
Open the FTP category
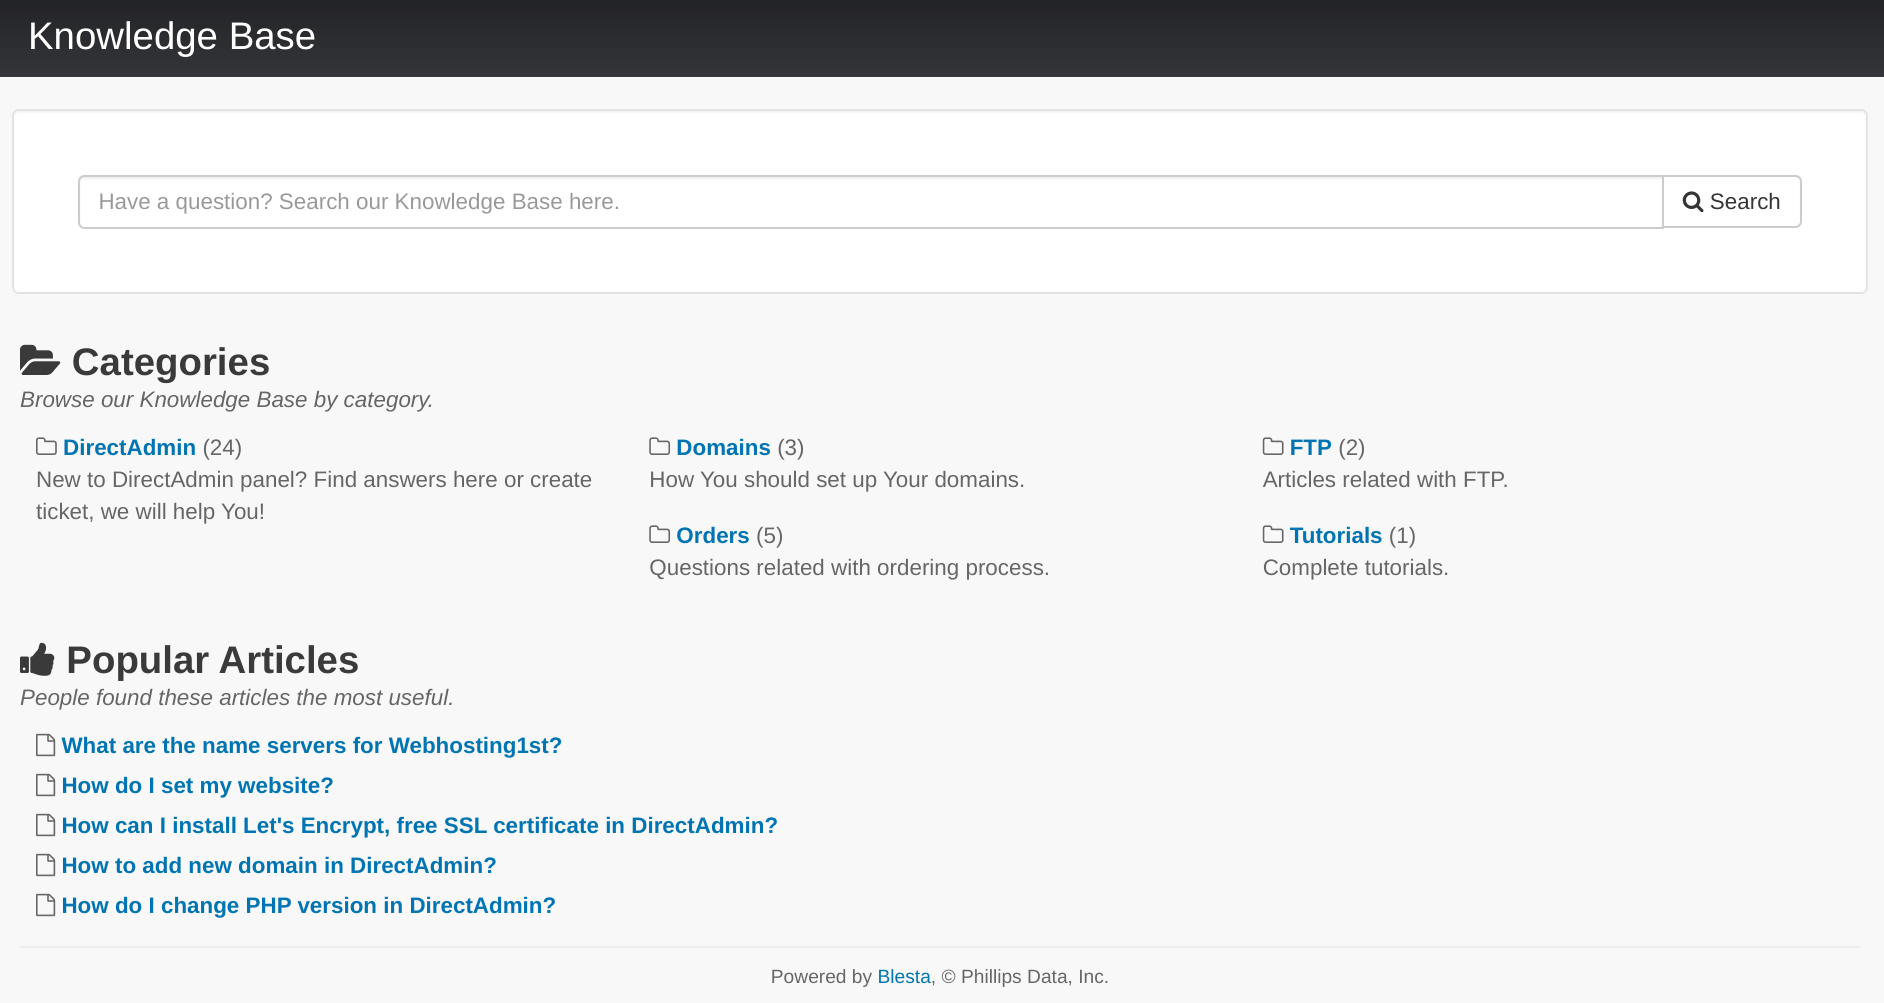(x=1310, y=447)
